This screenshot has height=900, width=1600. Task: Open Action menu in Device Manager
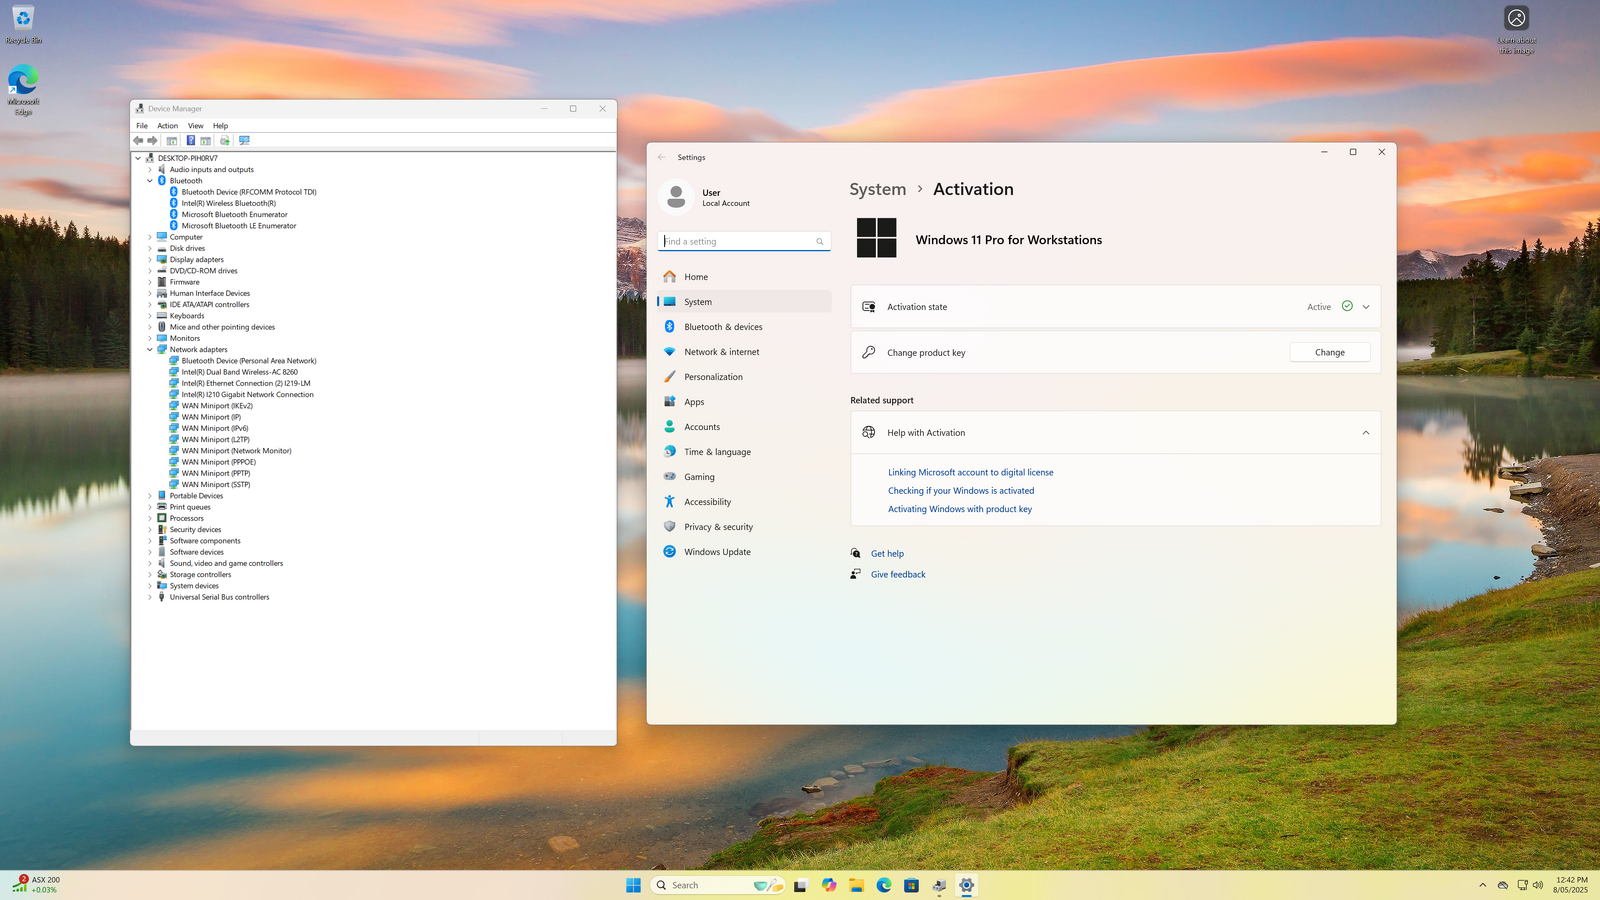click(x=168, y=126)
